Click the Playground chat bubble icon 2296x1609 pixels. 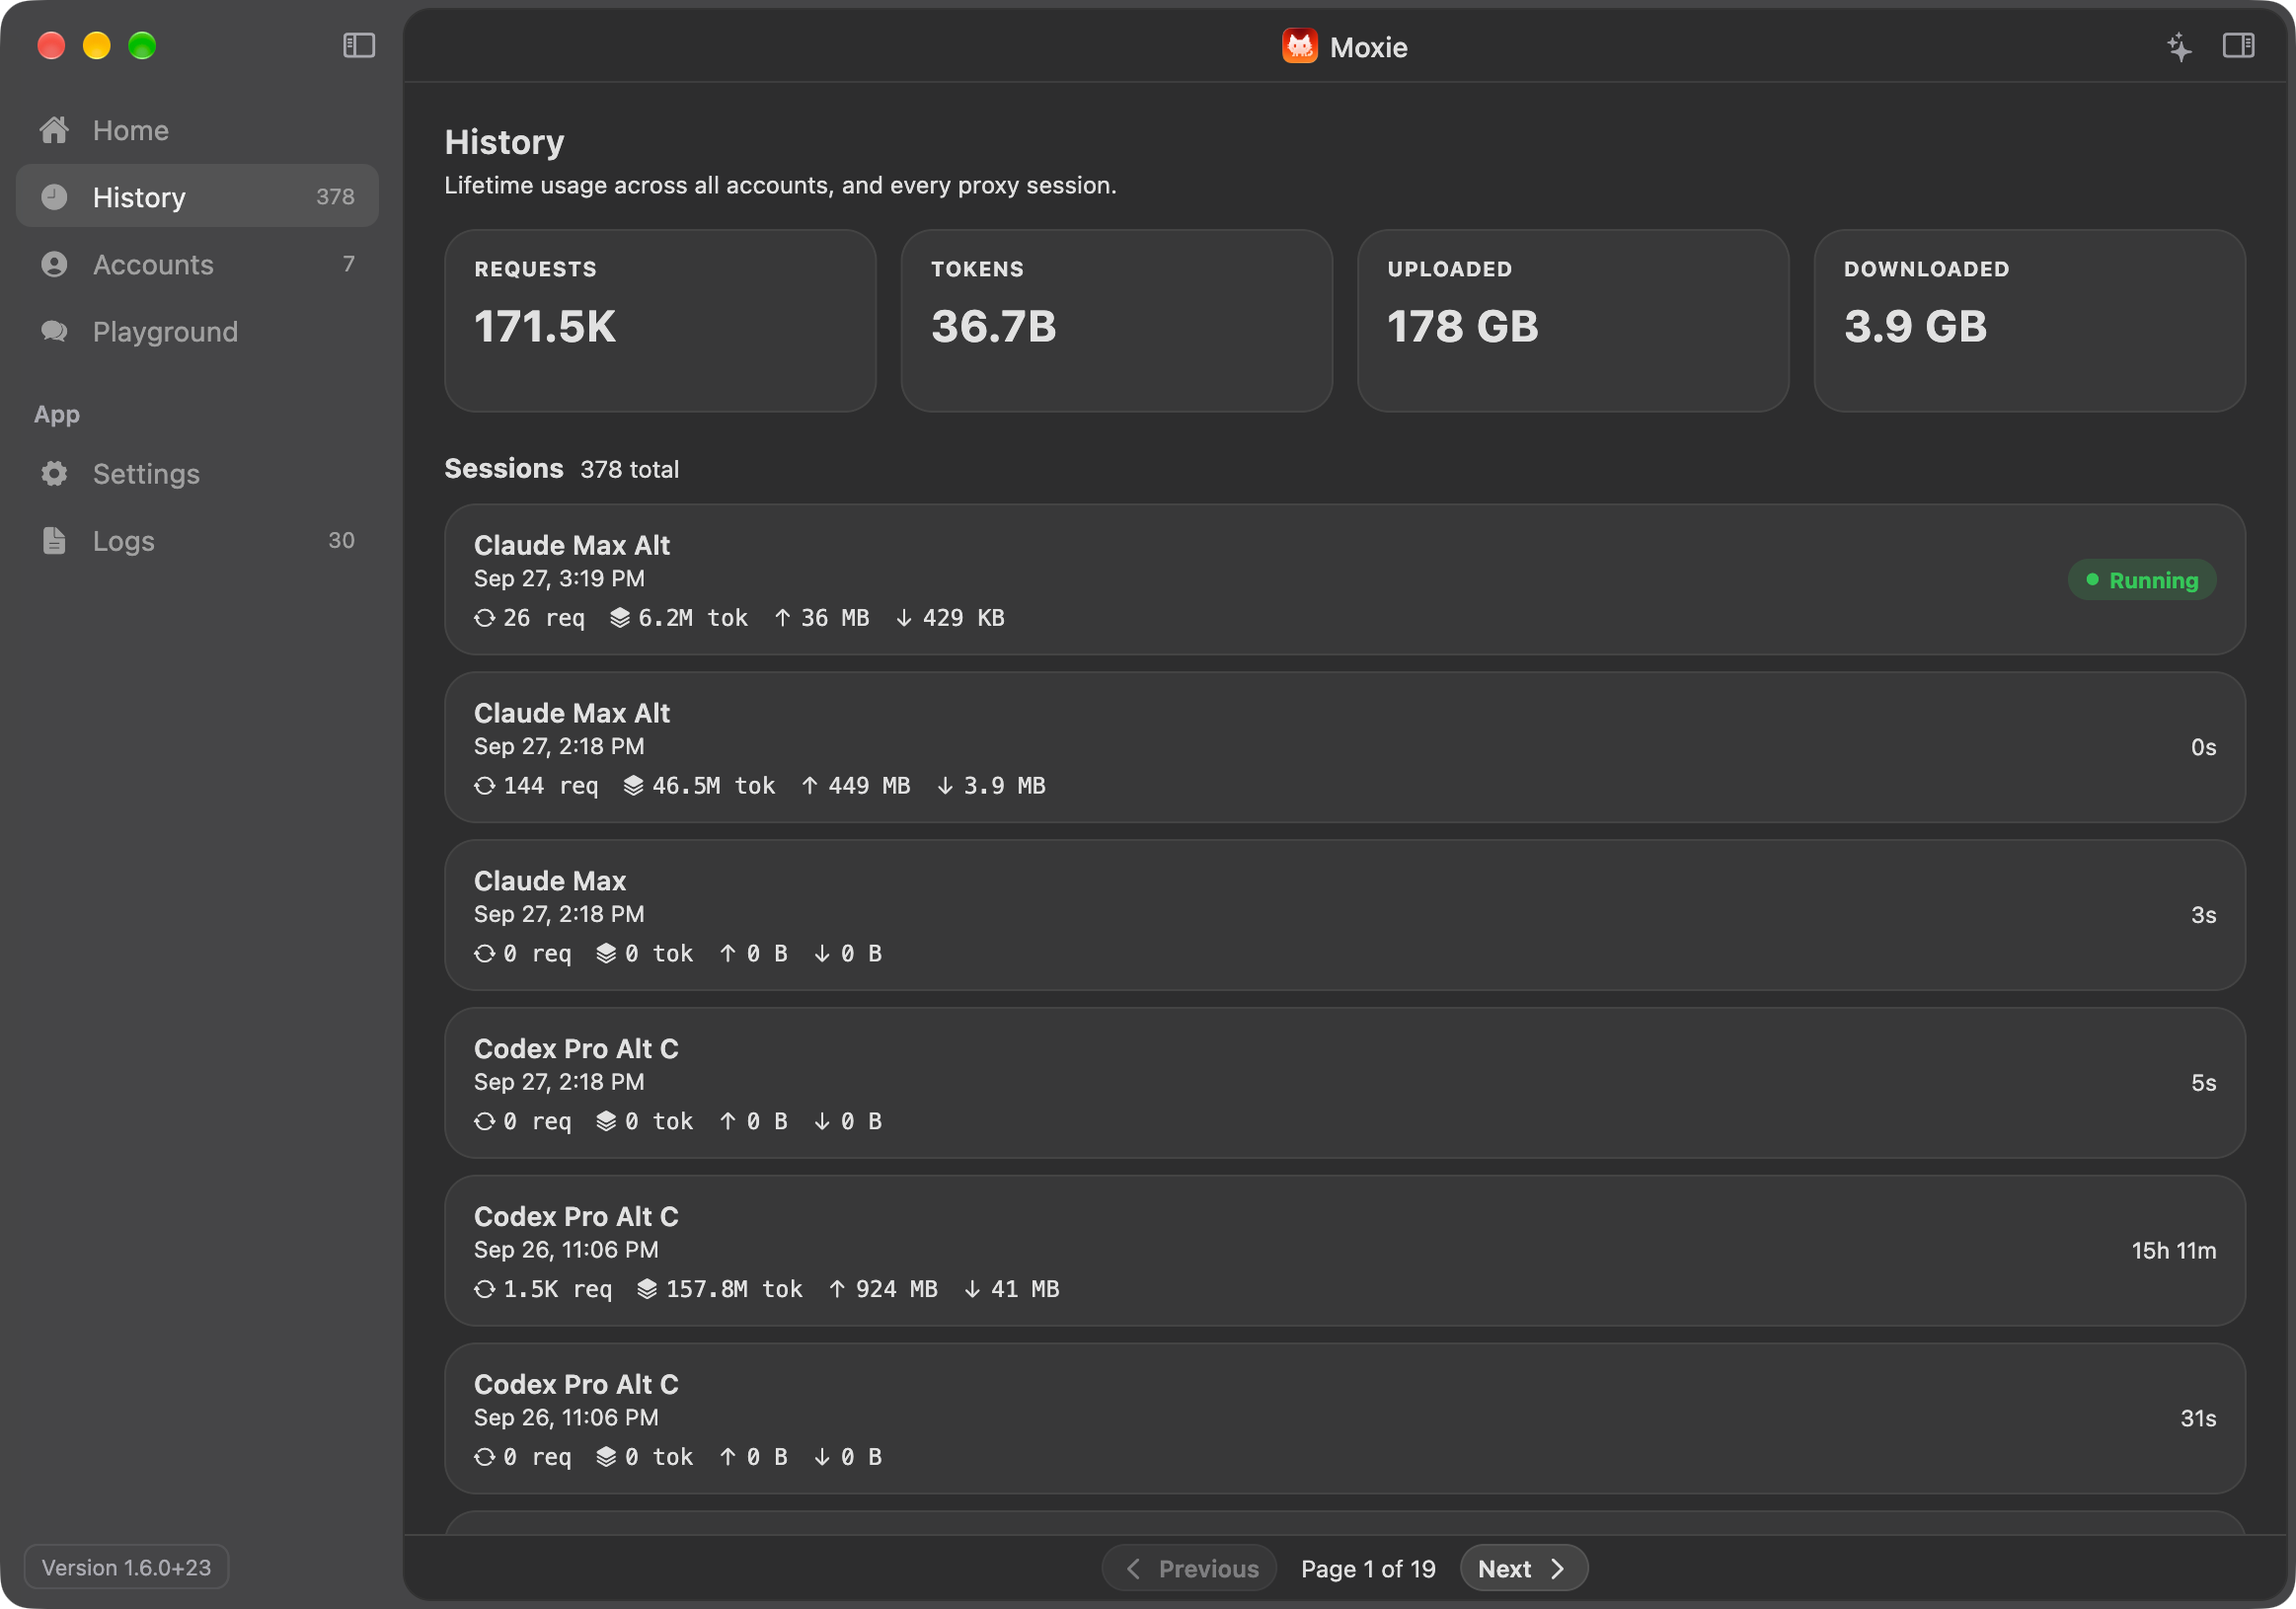point(54,331)
